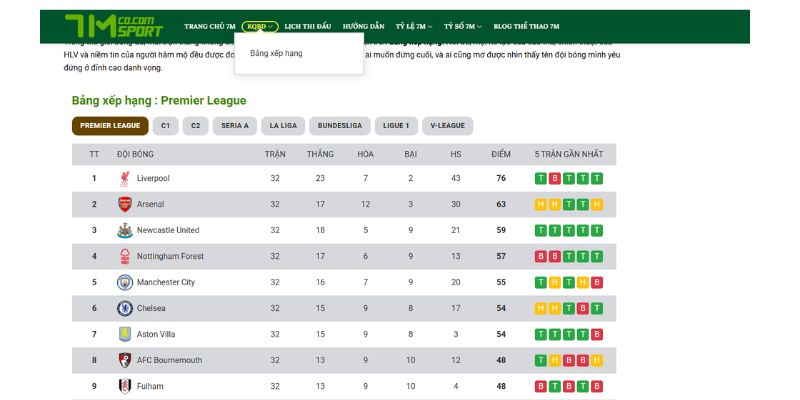The width and height of the screenshot is (800, 400).
Task: Open LỊCH THI ĐẤU menu item
Action: tap(308, 27)
